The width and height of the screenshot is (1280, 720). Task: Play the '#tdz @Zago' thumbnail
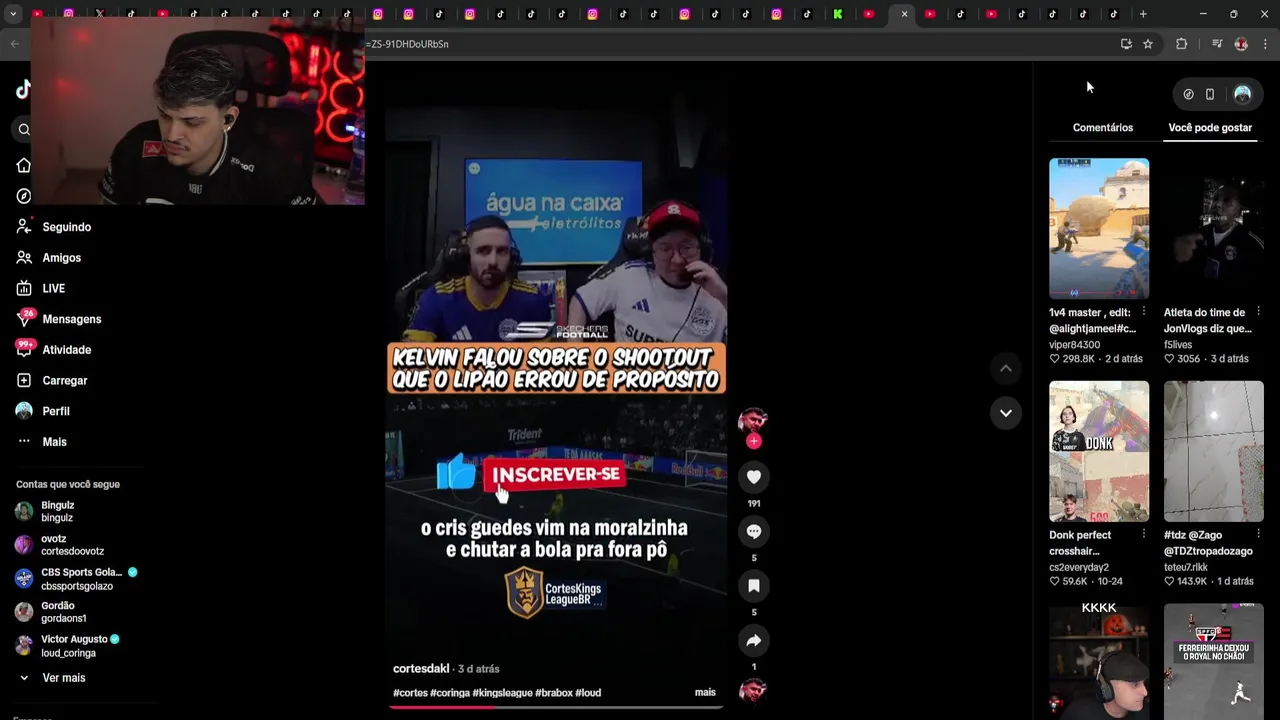pyautogui.click(x=1213, y=451)
